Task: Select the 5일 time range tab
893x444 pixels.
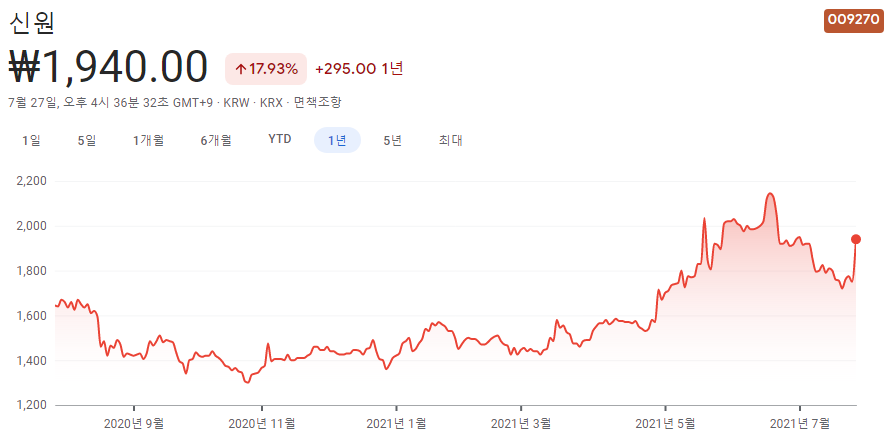Action: [x=87, y=141]
